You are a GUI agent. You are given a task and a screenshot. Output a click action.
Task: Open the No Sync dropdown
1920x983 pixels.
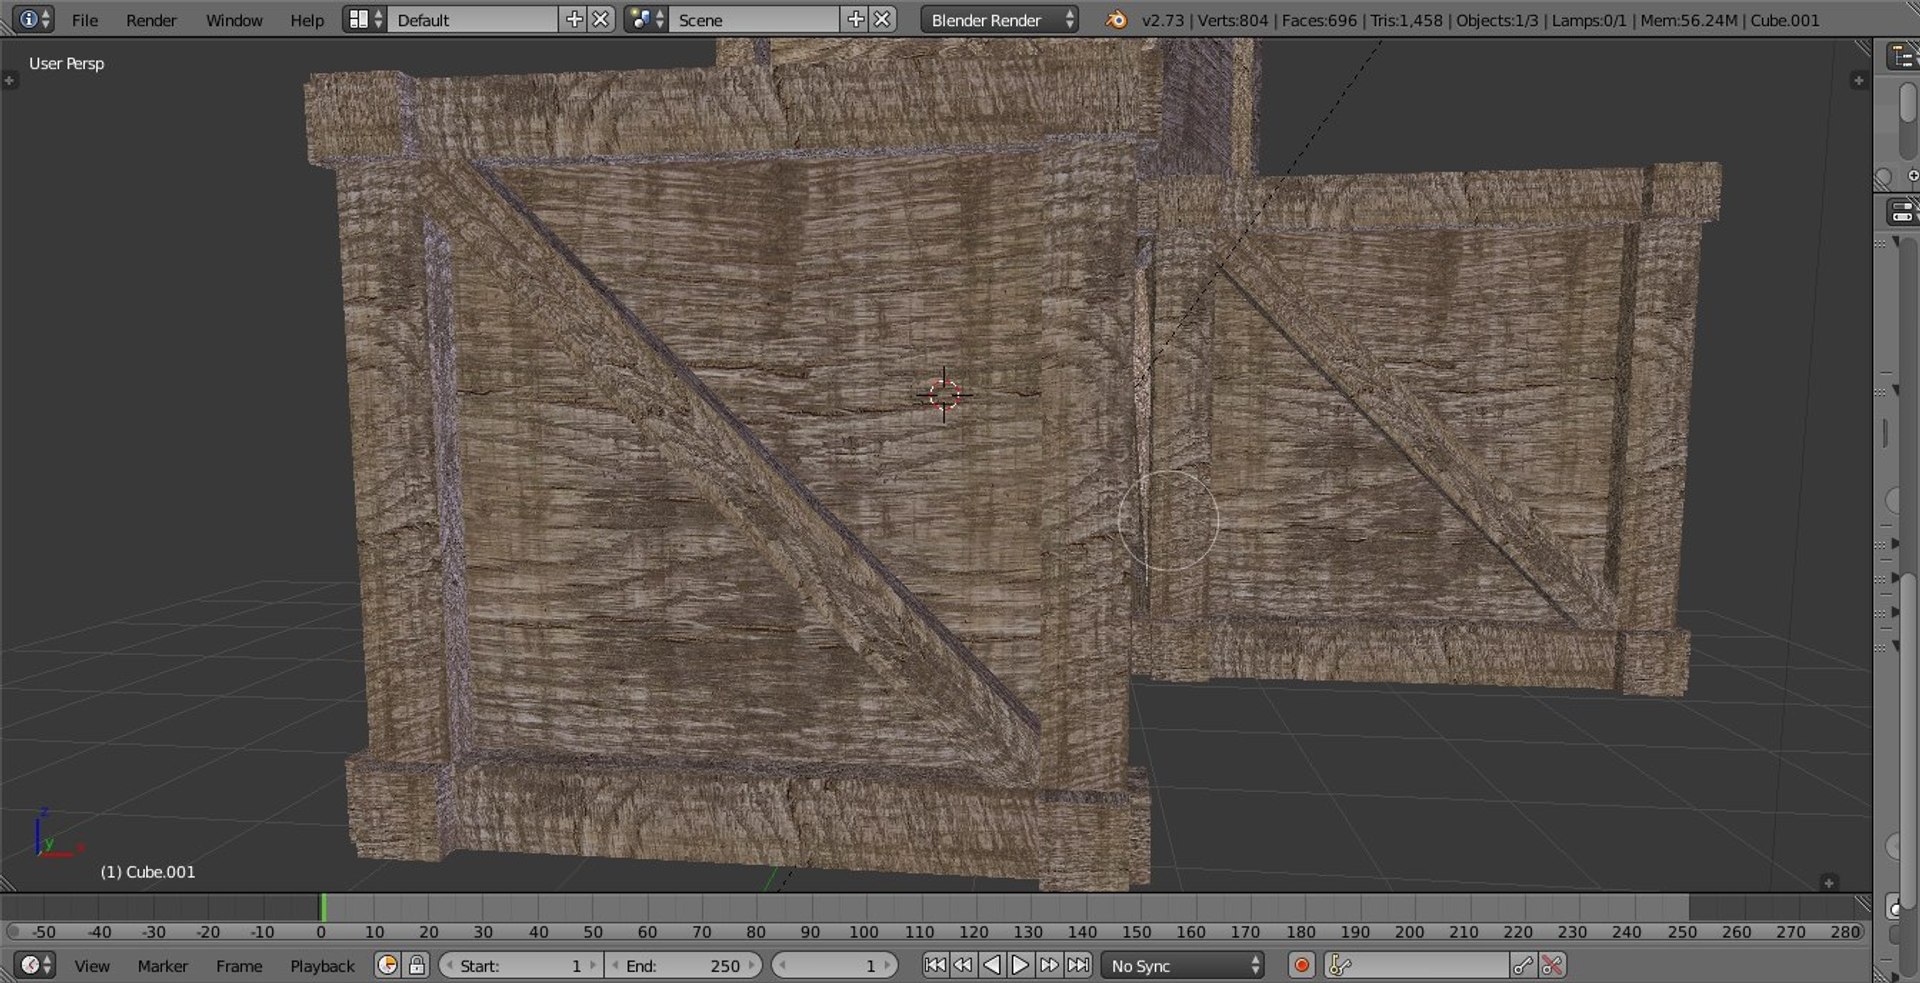point(1182,965)
